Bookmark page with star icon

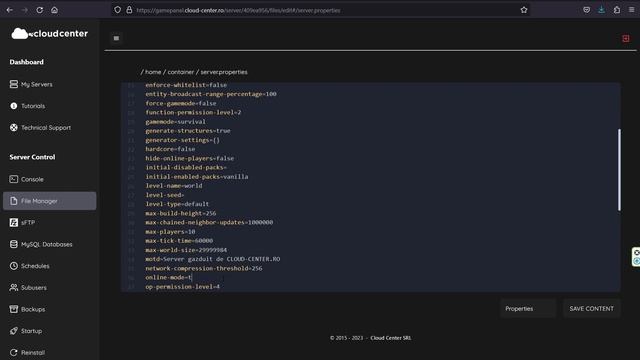pos(524,10)
